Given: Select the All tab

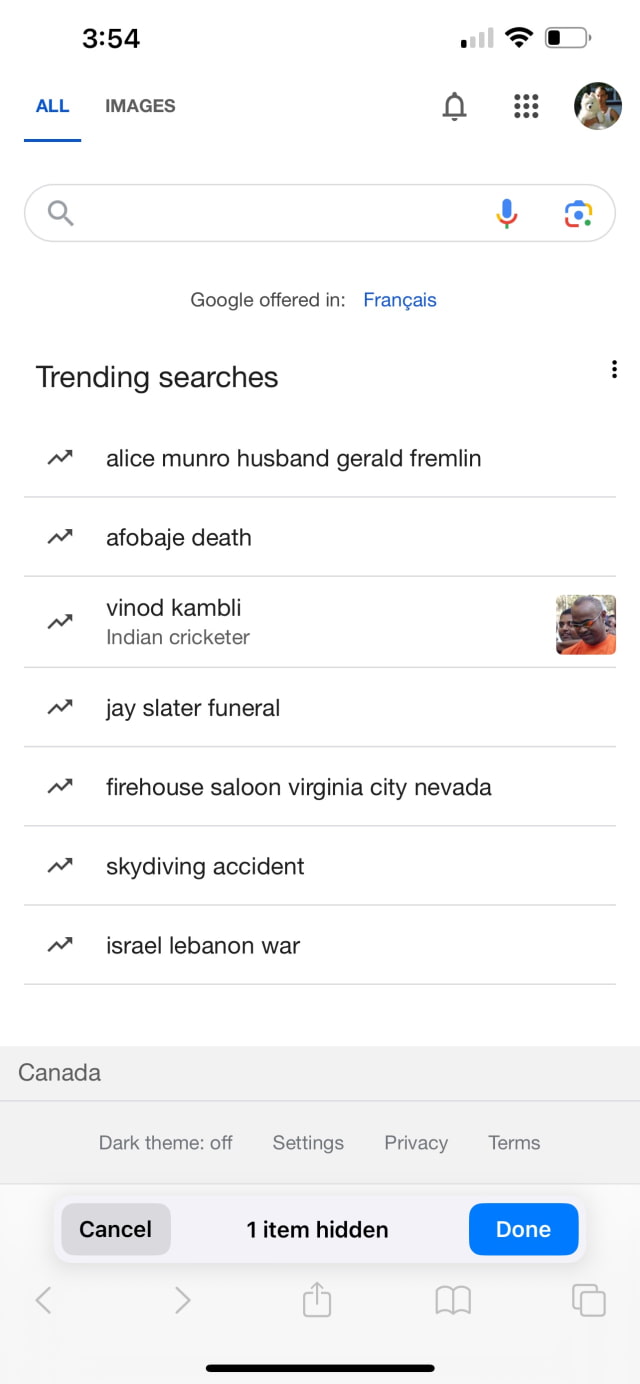Looking at the screenshot, I should [52, 106].
